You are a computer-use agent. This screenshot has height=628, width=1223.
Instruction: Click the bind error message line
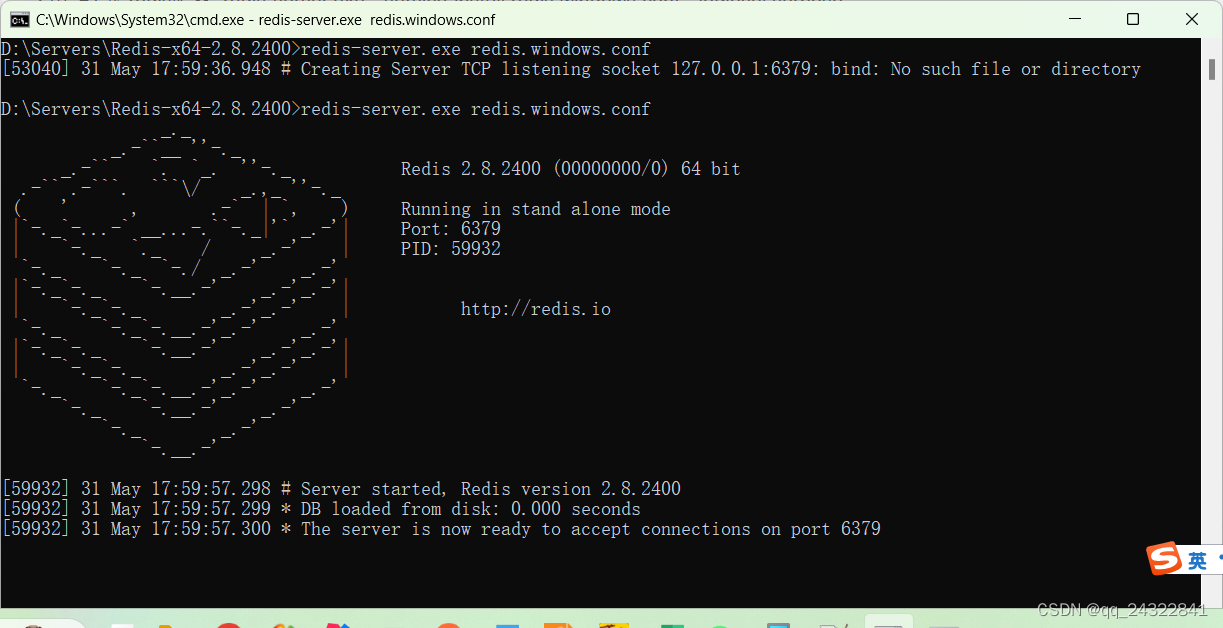570,68
